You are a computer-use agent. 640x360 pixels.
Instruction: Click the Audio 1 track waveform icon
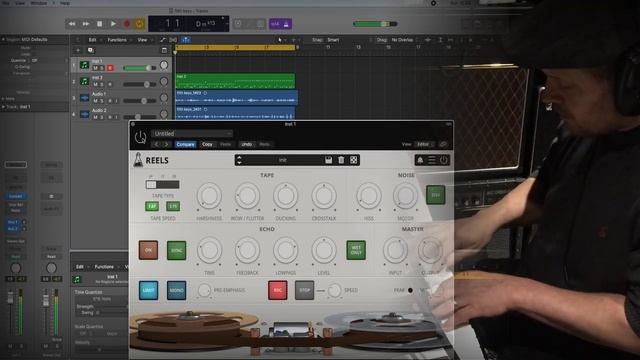pos(84,98)
